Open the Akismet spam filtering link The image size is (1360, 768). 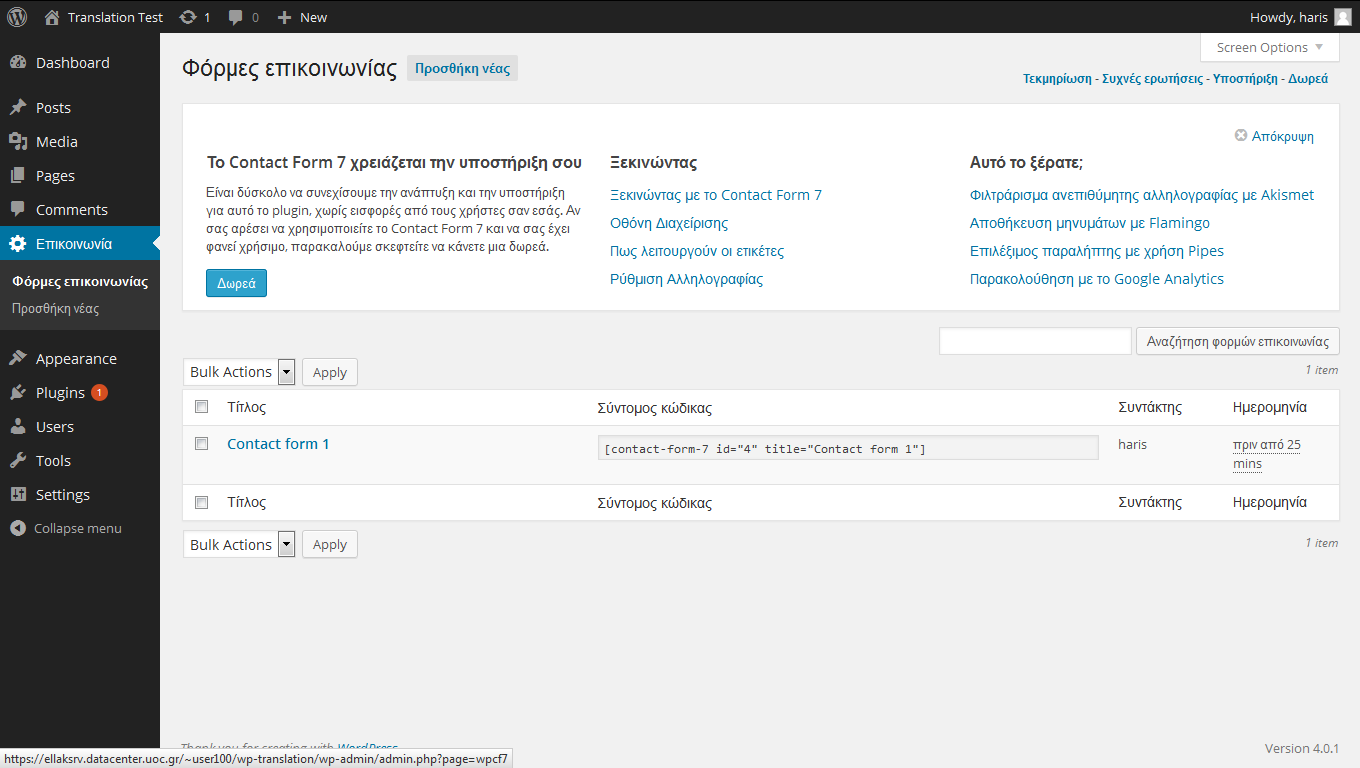tap(1142, 195)
